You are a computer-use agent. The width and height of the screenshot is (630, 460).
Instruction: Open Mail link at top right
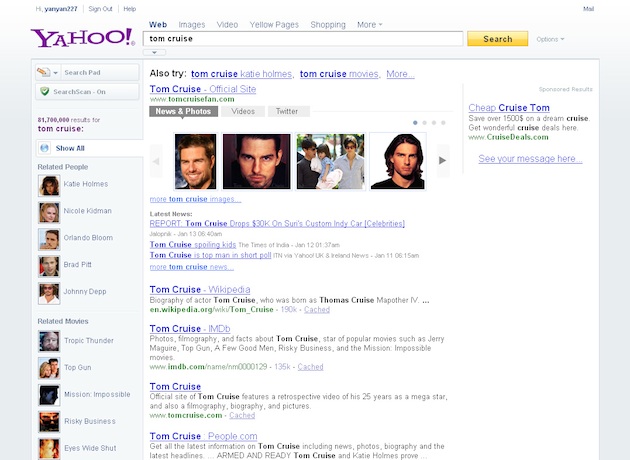(588, 9)
